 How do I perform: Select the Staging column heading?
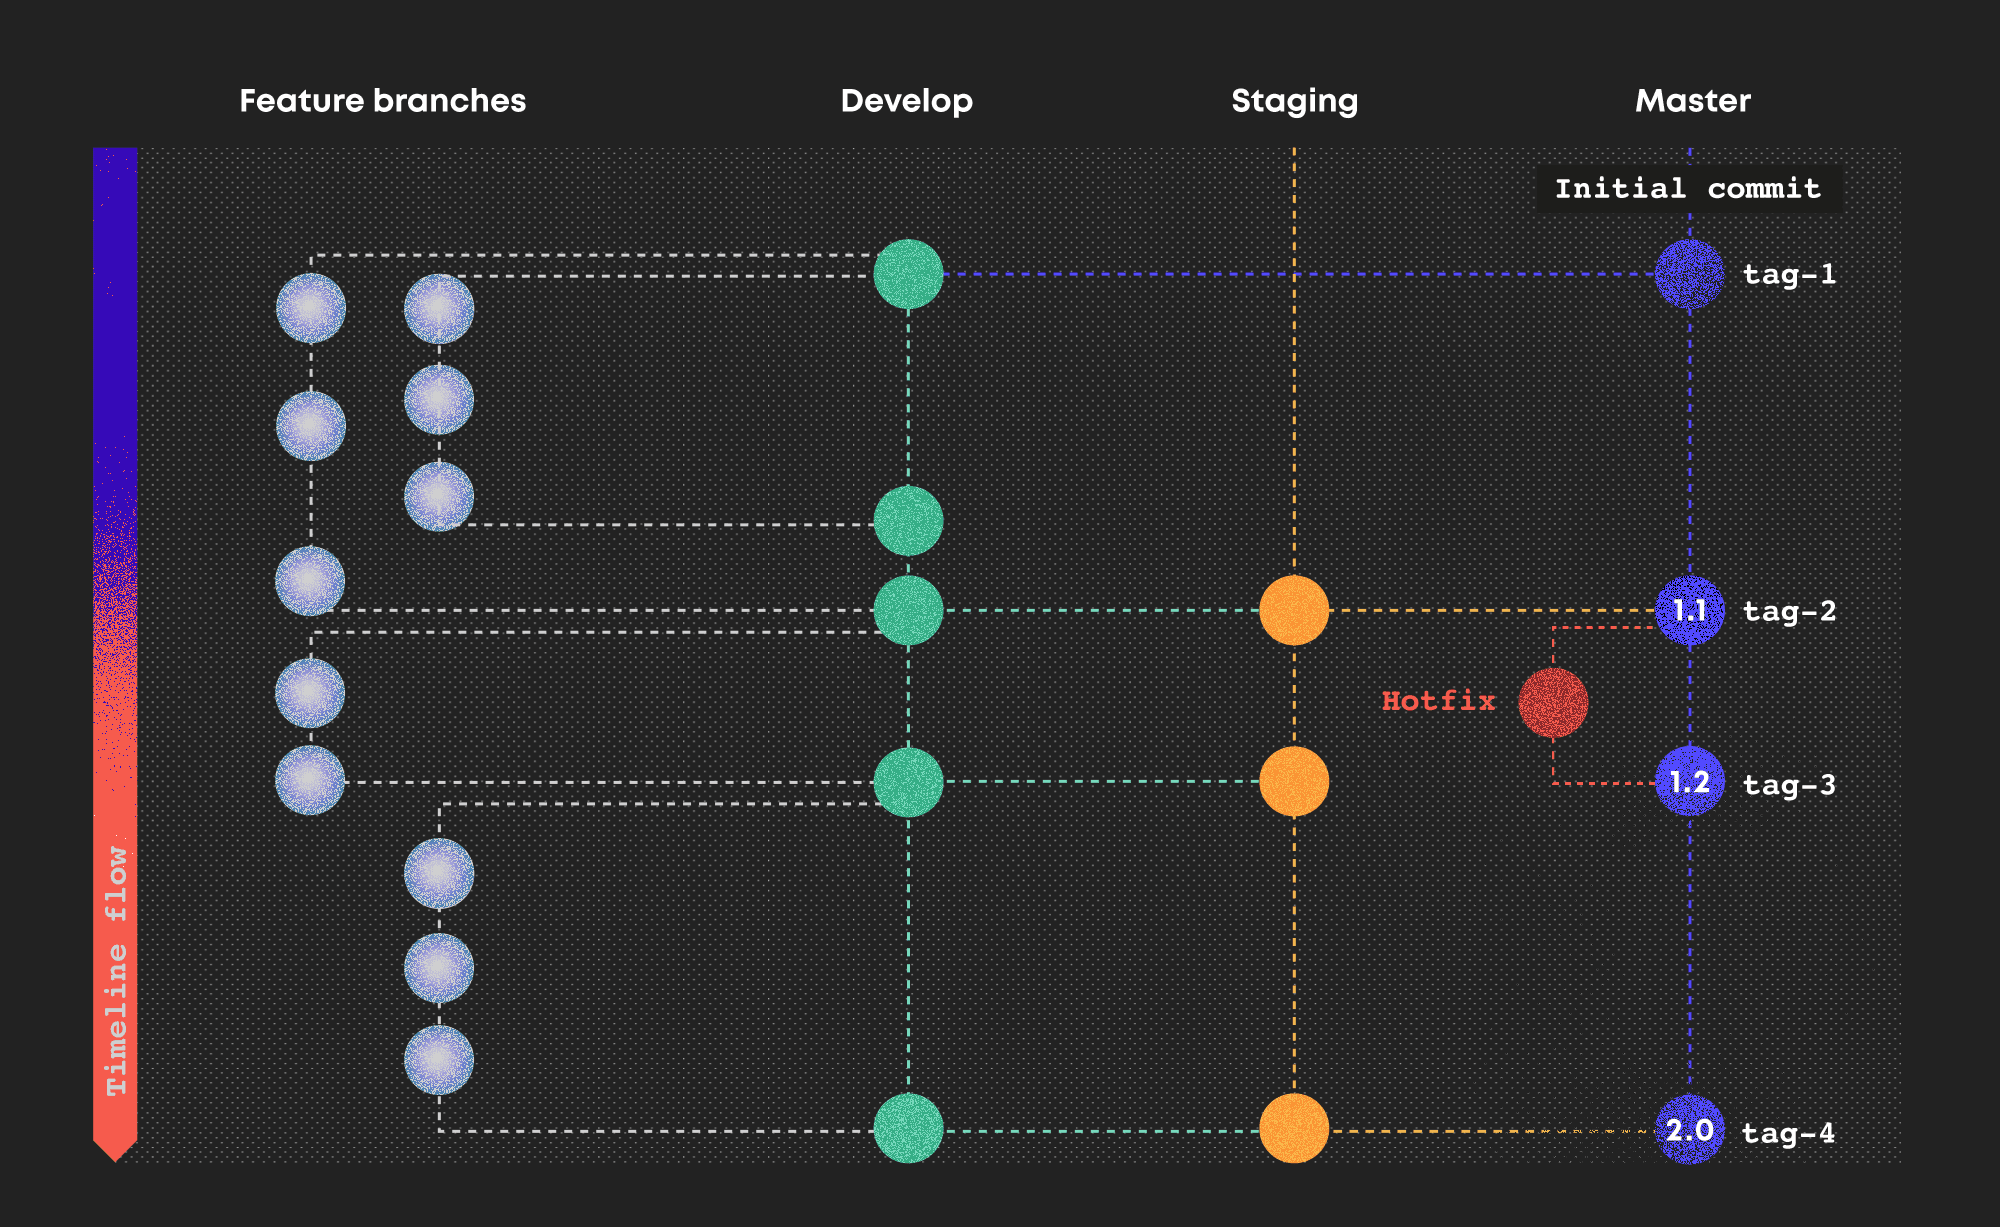click(x=1294, y=101)
